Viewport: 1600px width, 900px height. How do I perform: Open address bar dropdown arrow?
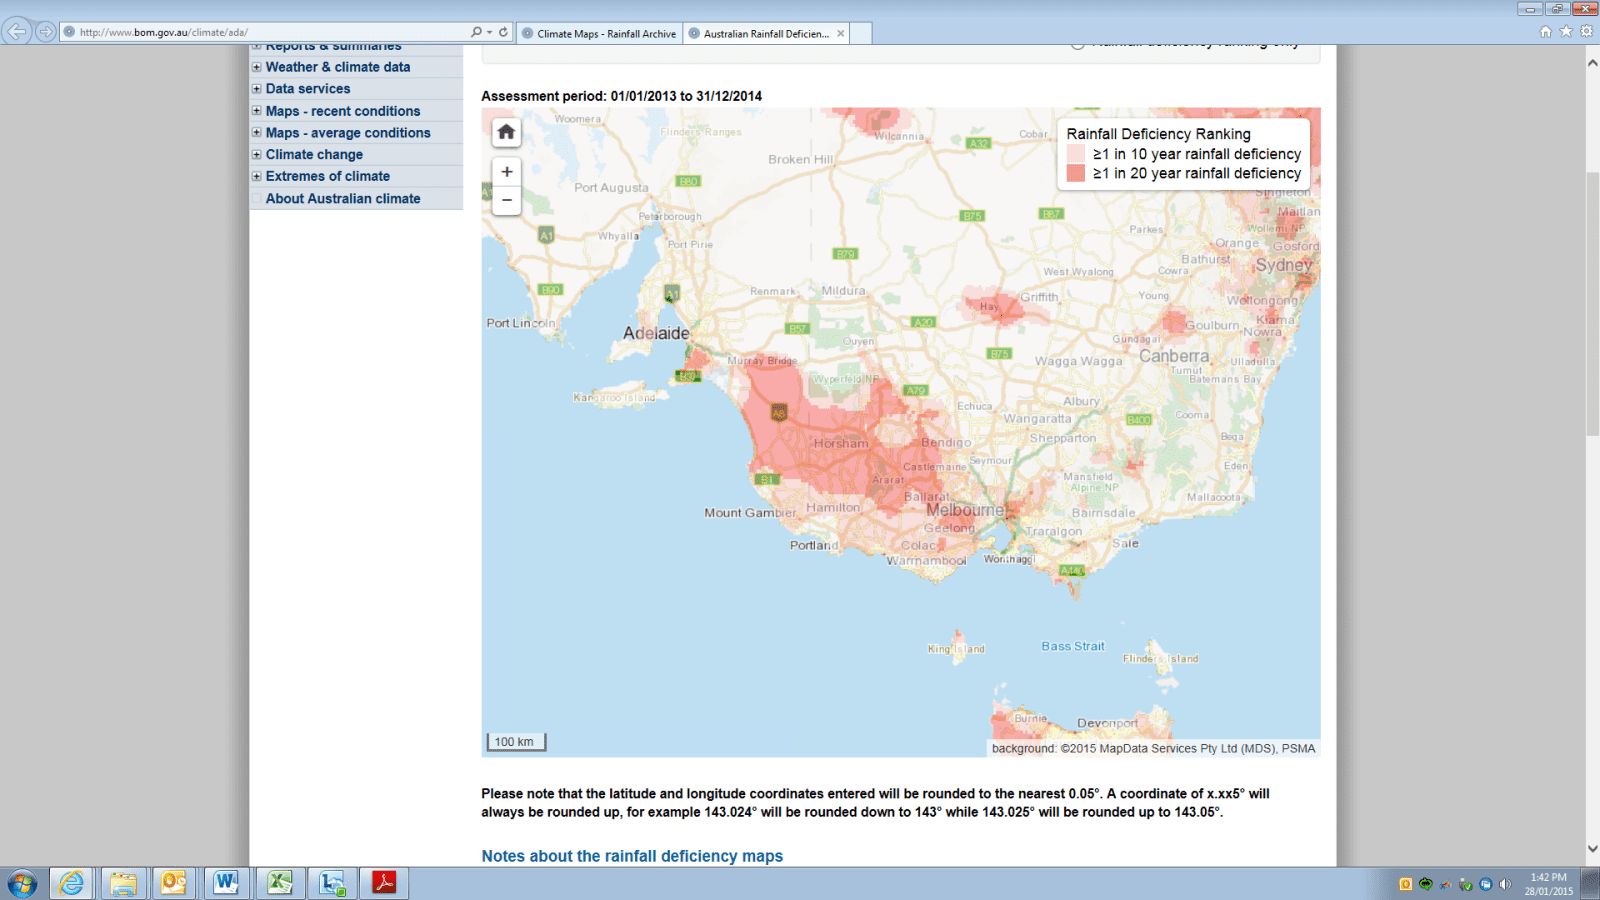click(489, 32)
